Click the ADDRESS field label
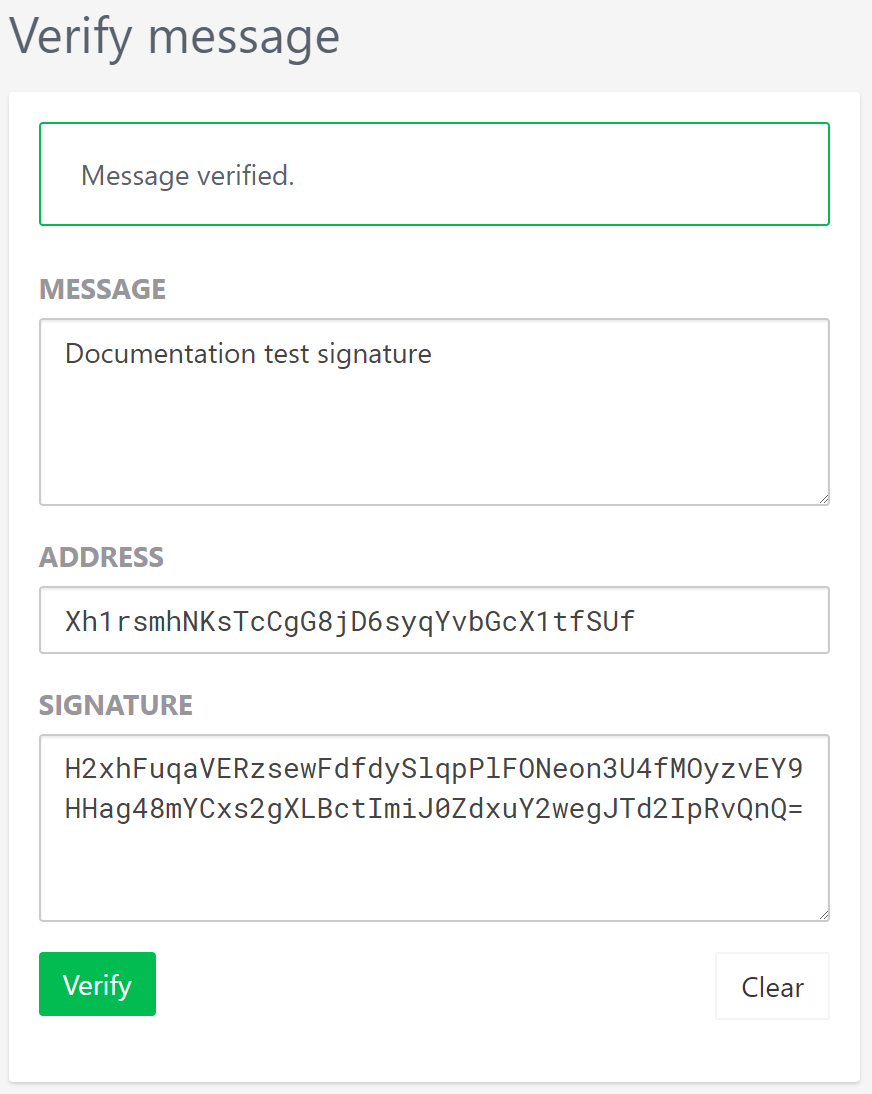 (101, 557)
